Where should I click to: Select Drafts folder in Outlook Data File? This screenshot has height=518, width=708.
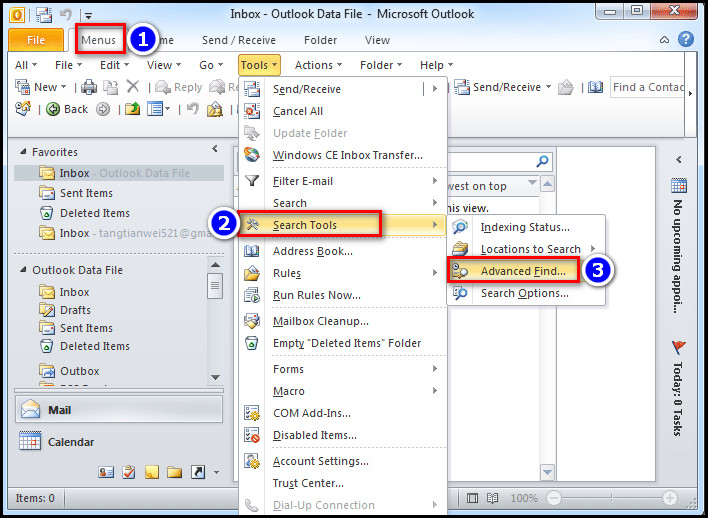click(64, 310)
